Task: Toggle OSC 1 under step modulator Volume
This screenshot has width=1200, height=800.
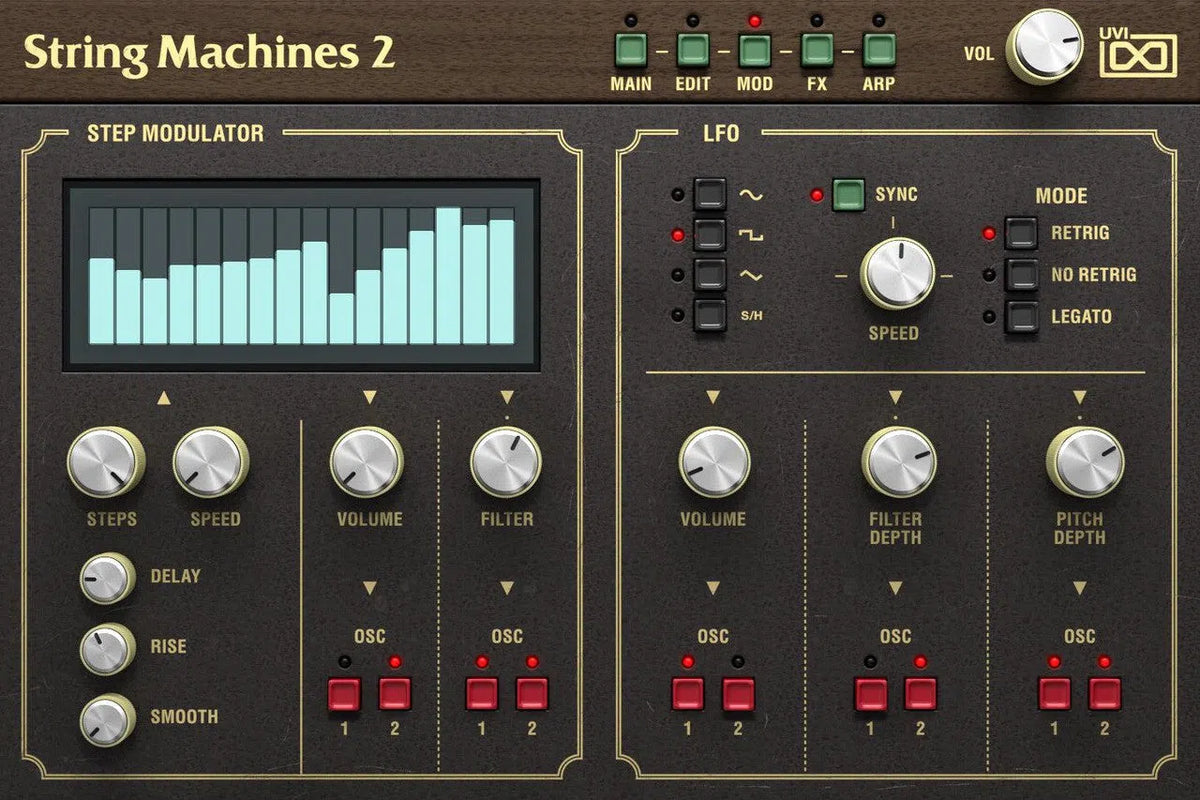Action: 344,691
